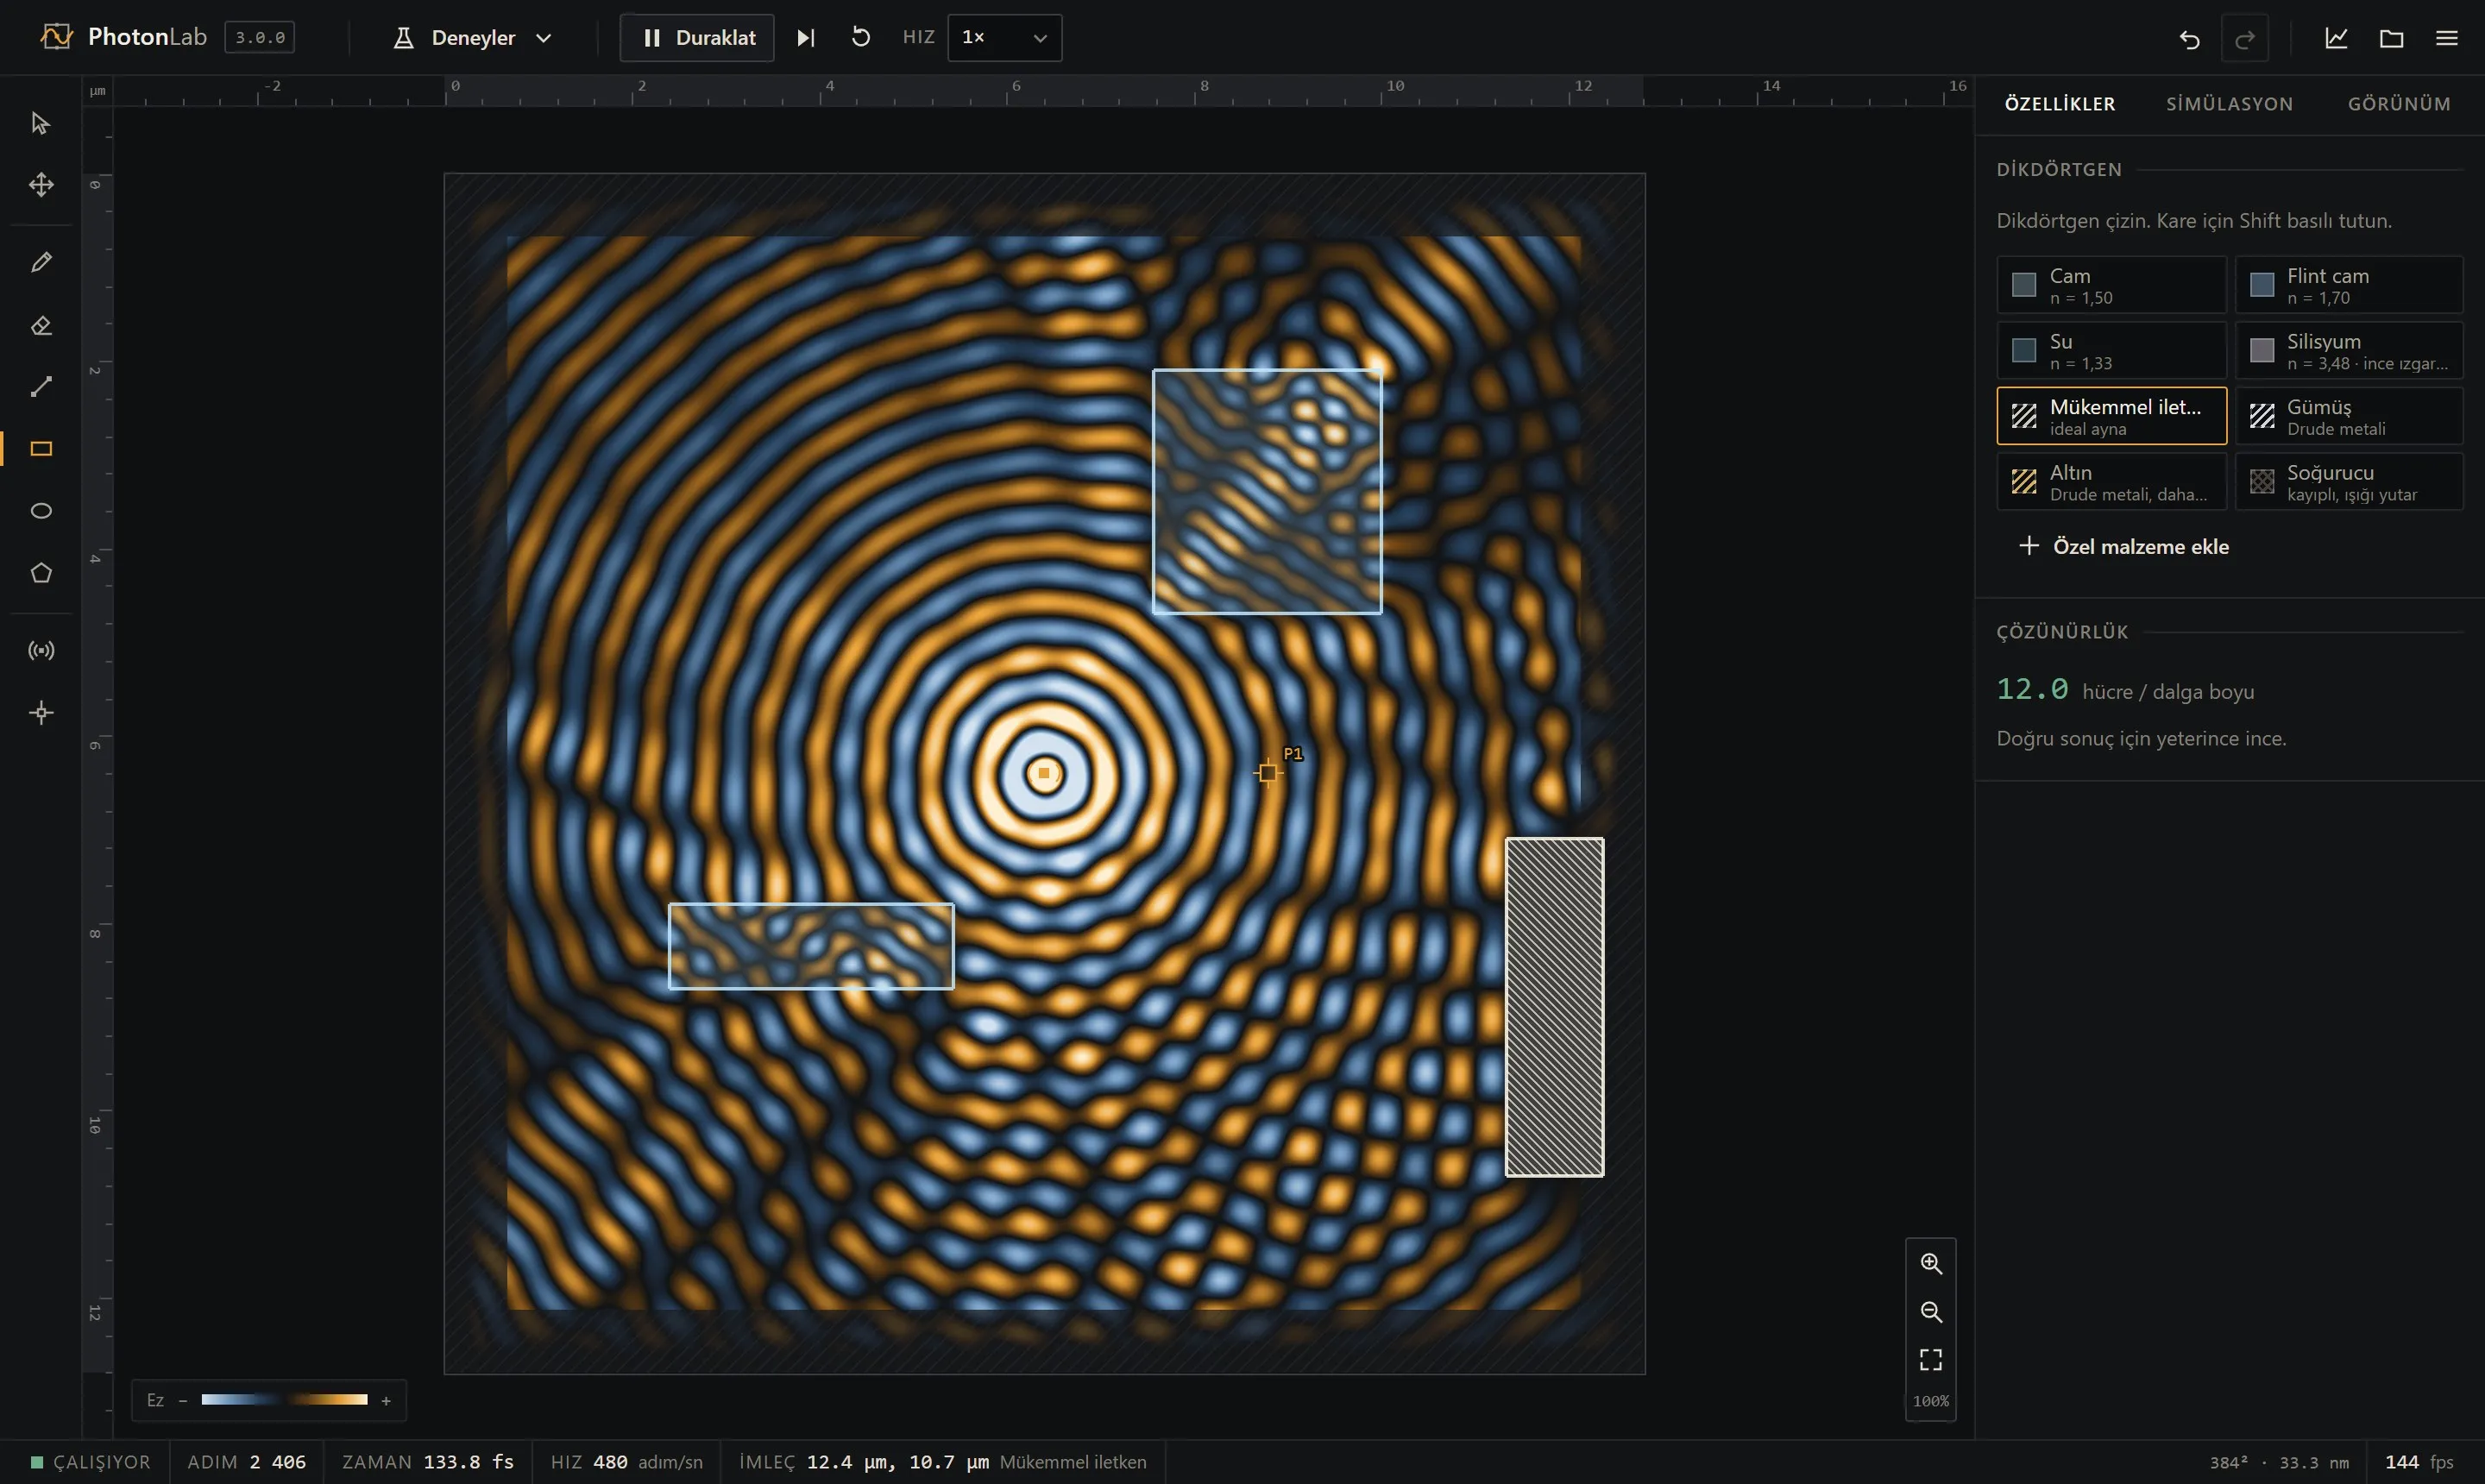Pick the polygon shape tool
The height and width of the screenshot is (1484, 2485).
tap(41, 573)
